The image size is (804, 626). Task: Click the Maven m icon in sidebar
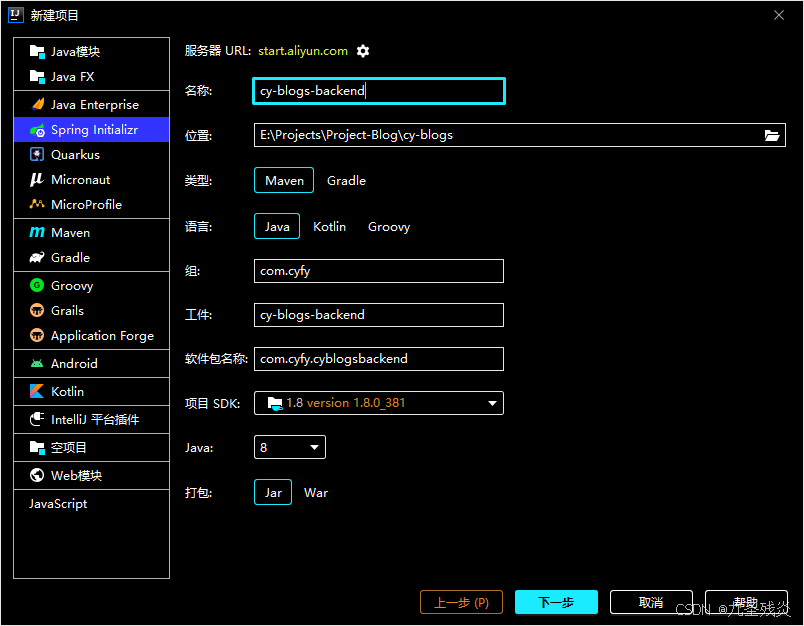click(37, 232)
